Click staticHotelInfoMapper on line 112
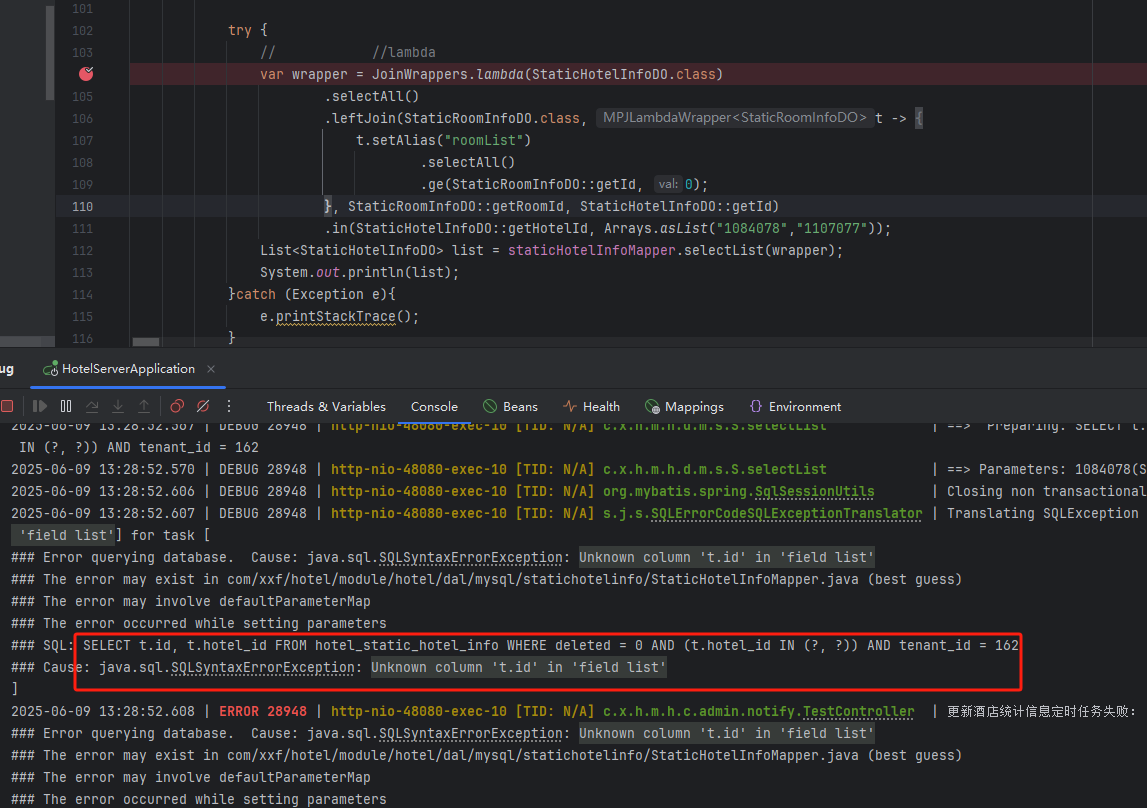The image size is (1147, 808). pyautogui.click(x=592, y=250)
